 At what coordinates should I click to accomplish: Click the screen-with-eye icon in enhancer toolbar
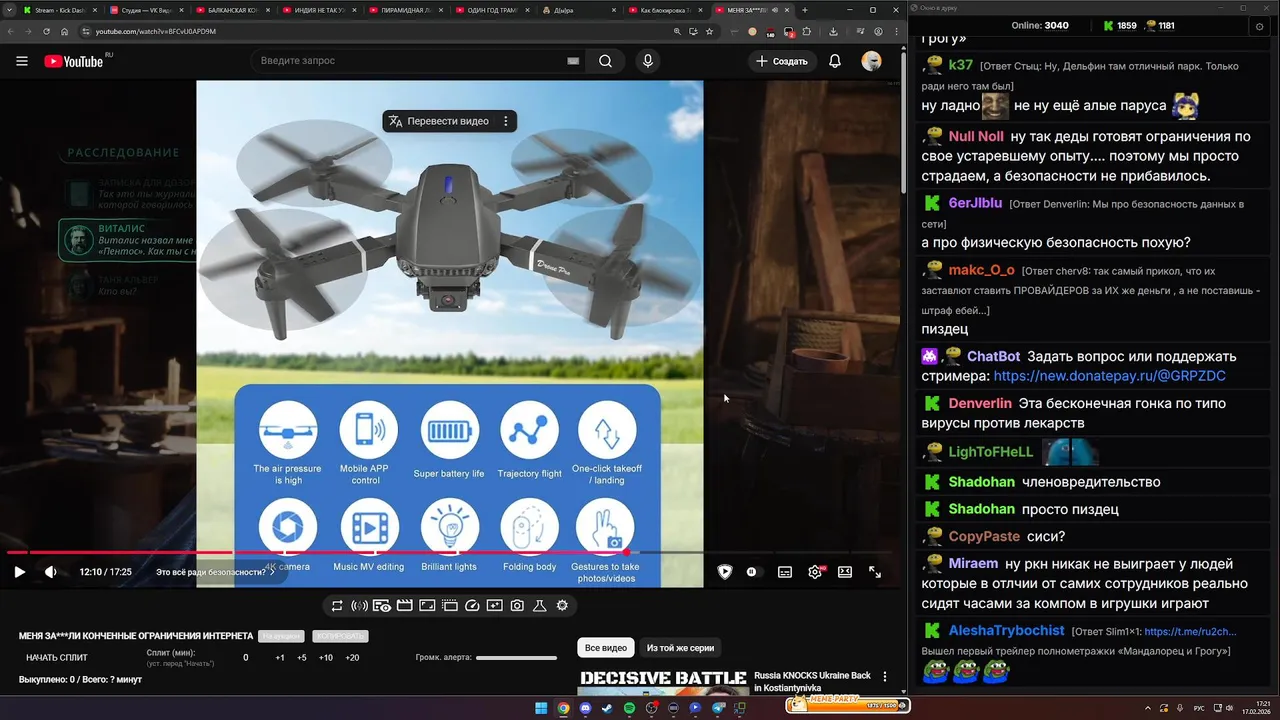tap(382, 605)
